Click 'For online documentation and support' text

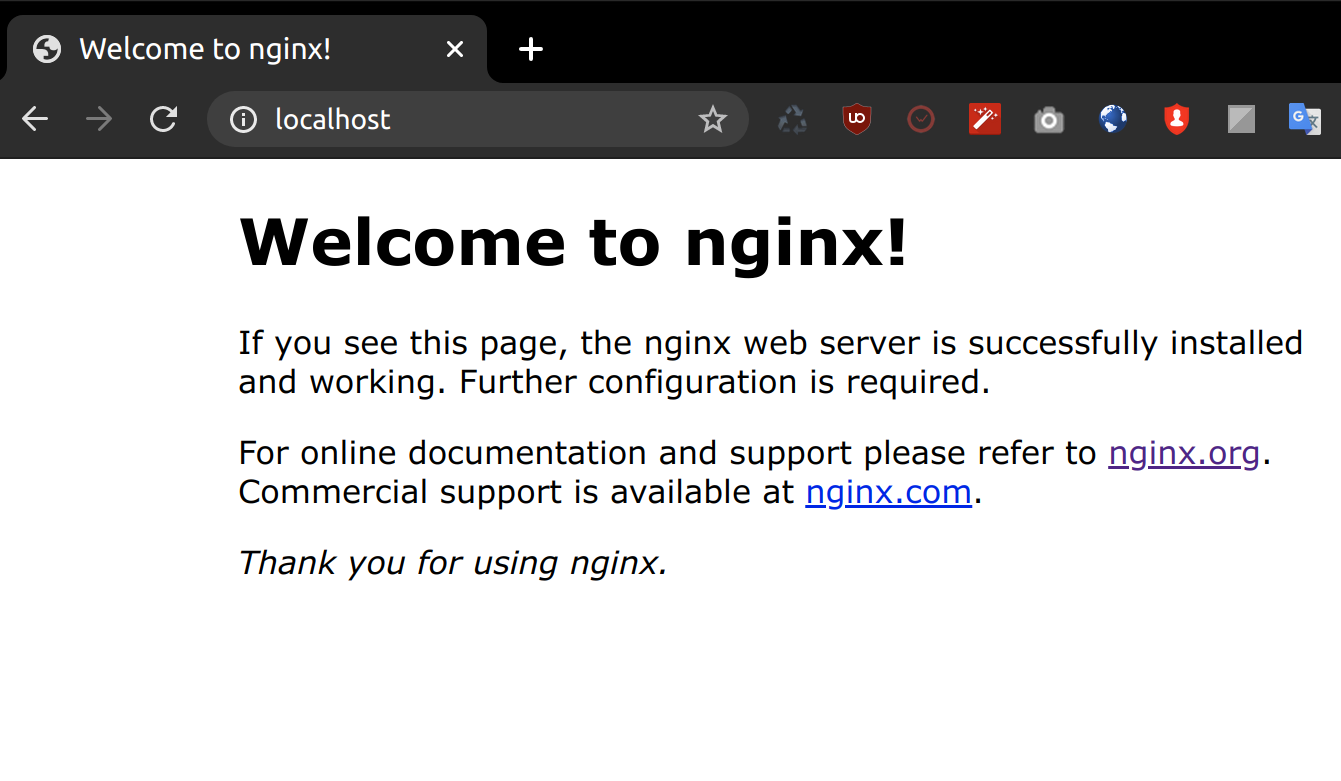[x=546, y=453]
